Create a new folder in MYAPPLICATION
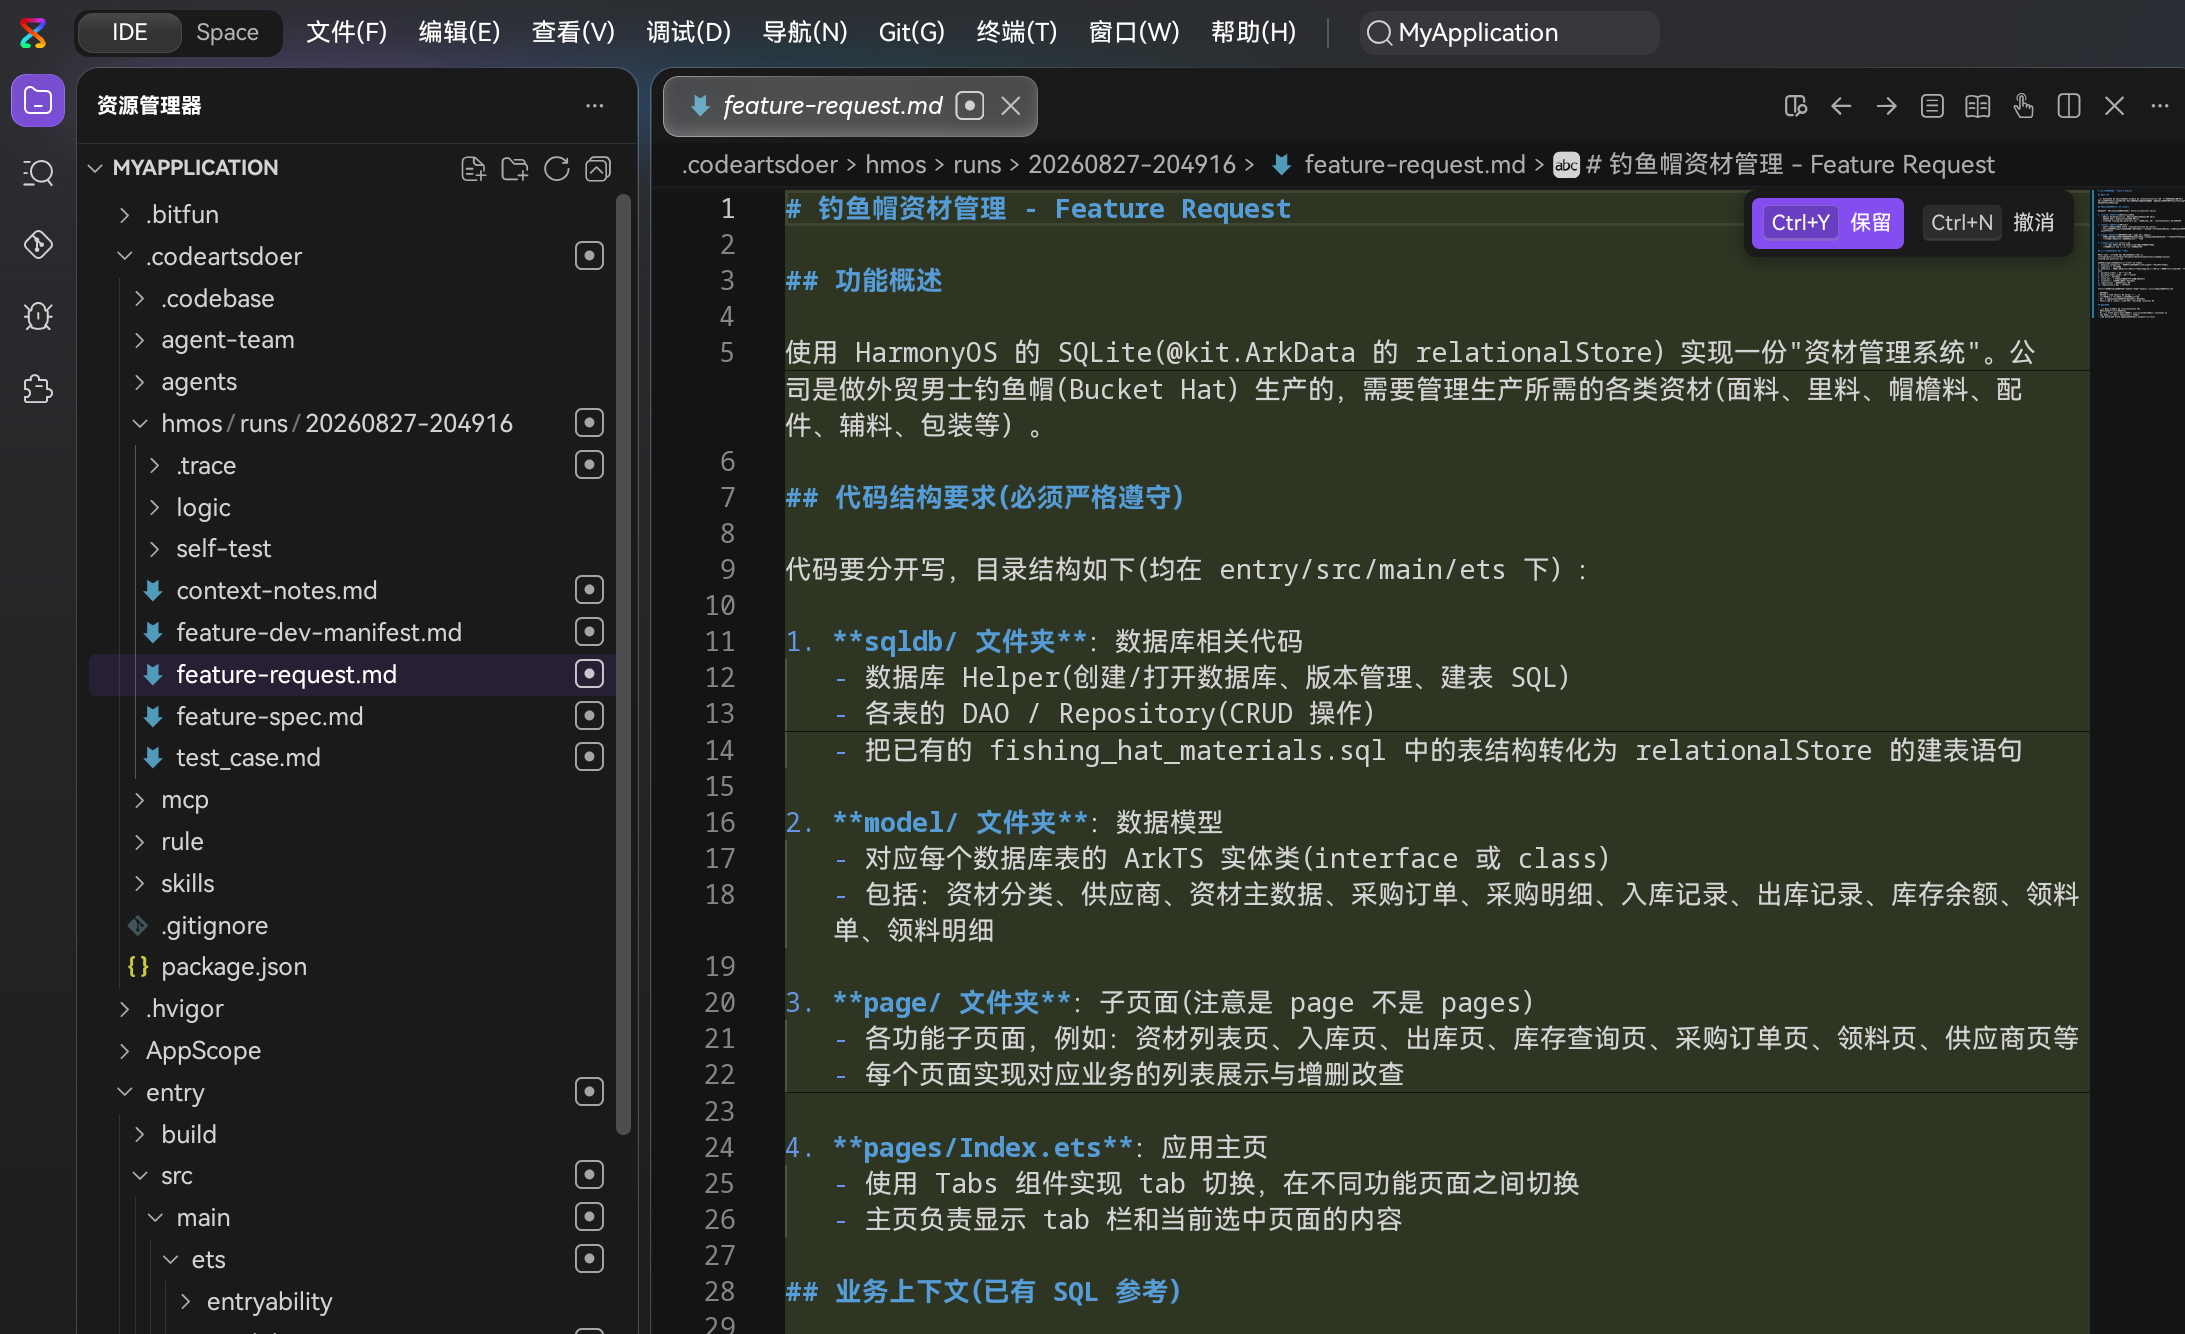 click(x=515, y=168)
